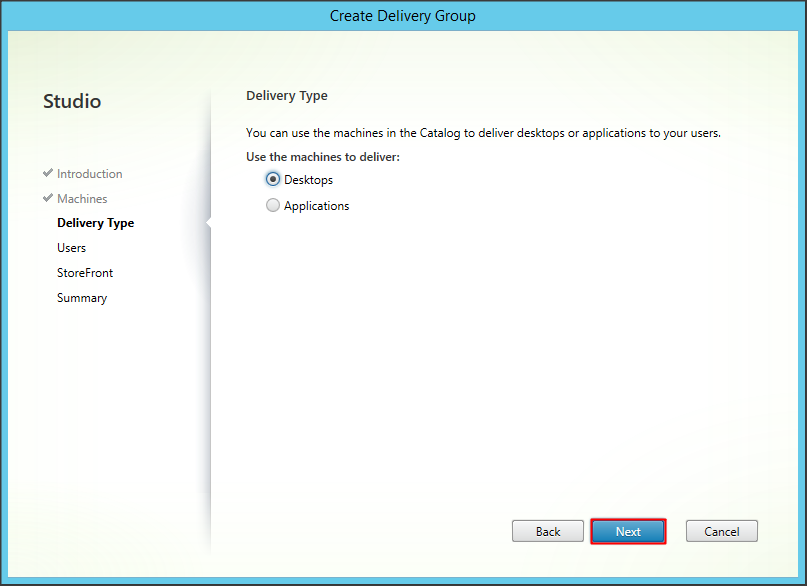Image resolution: width=807 pixels, height=586 pixels.
Task: Click the current-step arrow notch beside Delivery Type
Action: pos(208,223)
